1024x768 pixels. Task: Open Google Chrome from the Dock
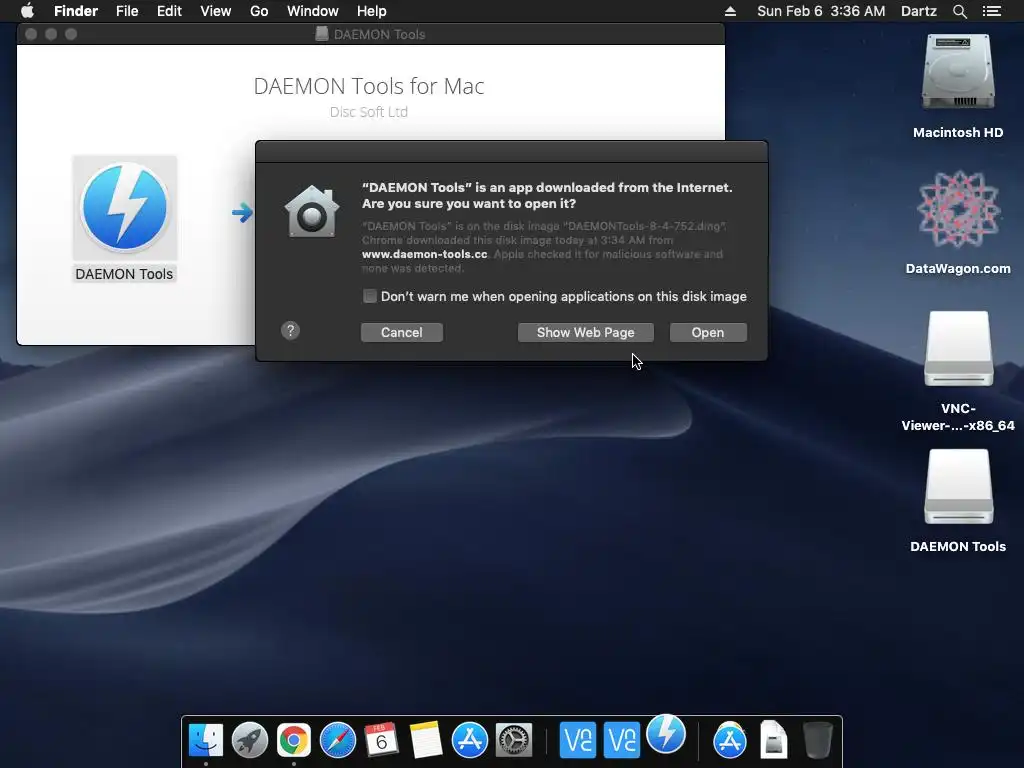point(294,740)
